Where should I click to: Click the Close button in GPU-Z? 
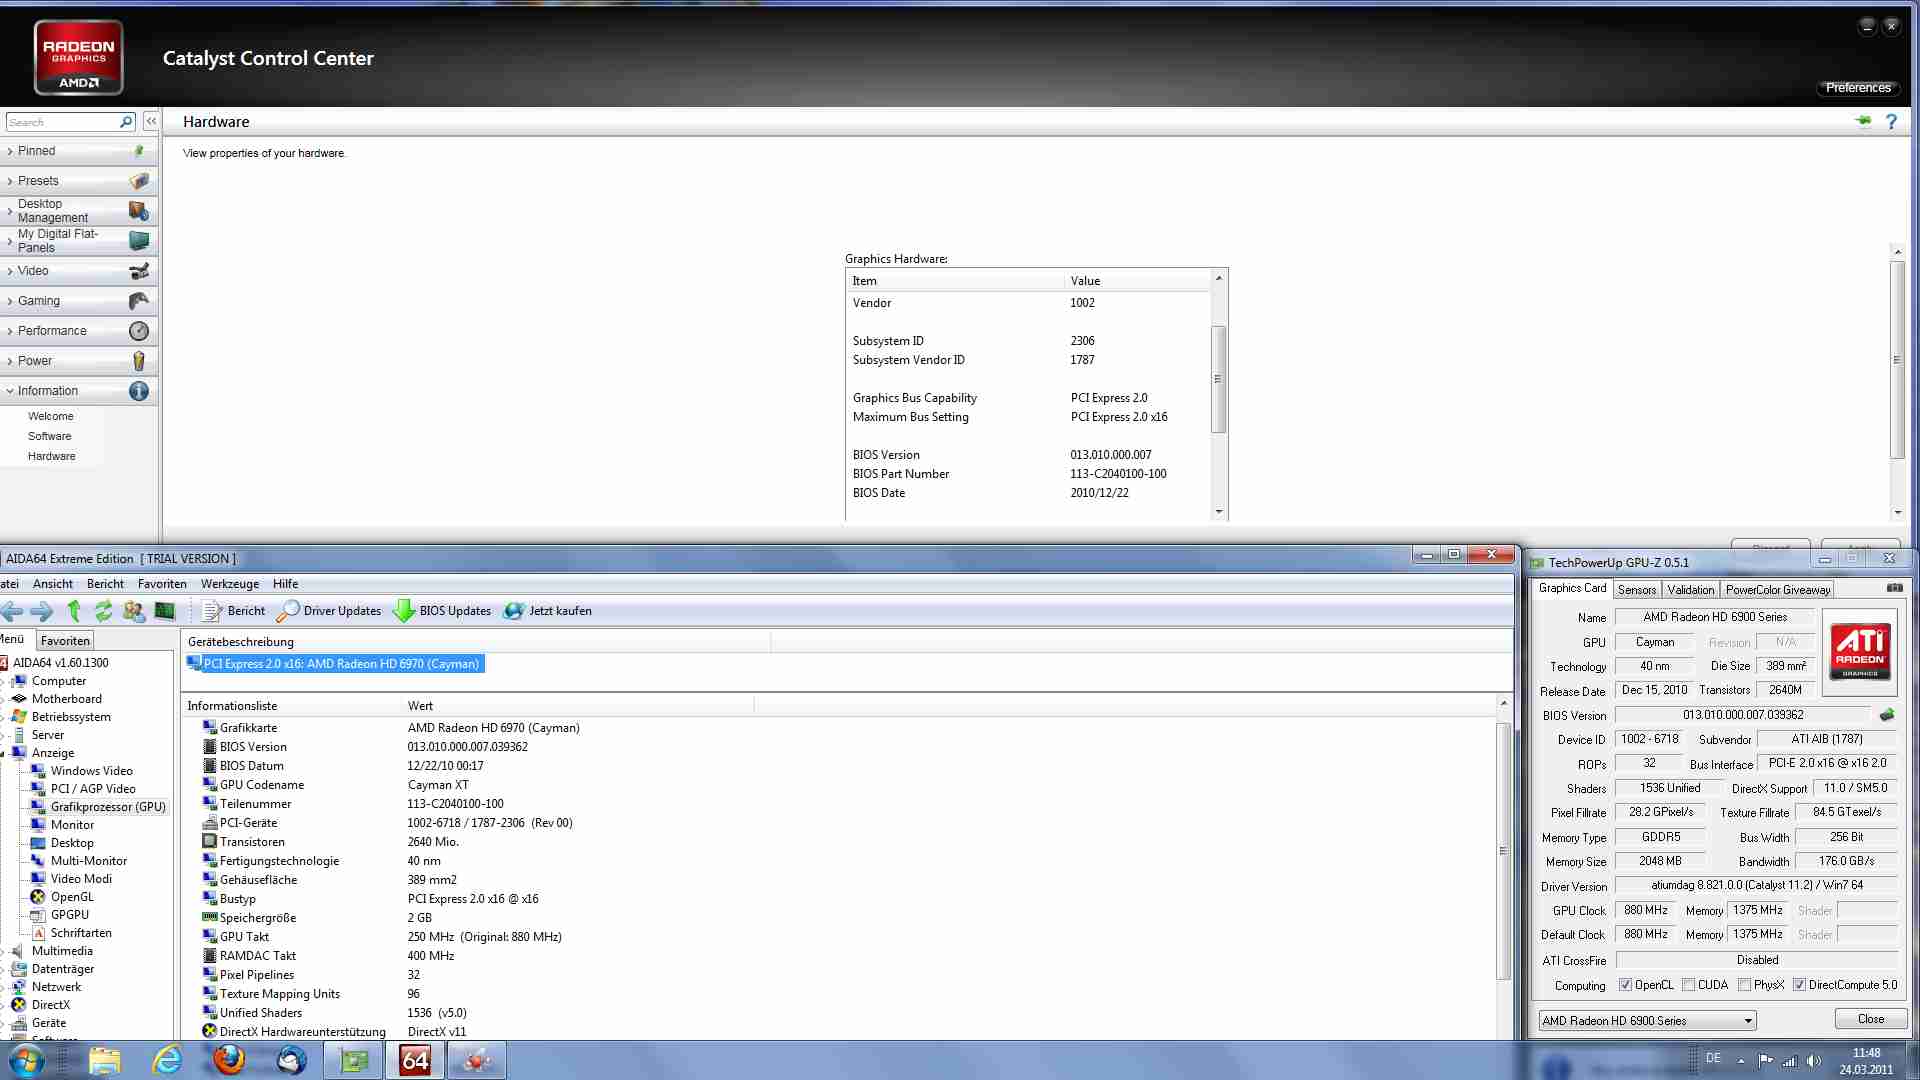[x=1871, y=1019]
